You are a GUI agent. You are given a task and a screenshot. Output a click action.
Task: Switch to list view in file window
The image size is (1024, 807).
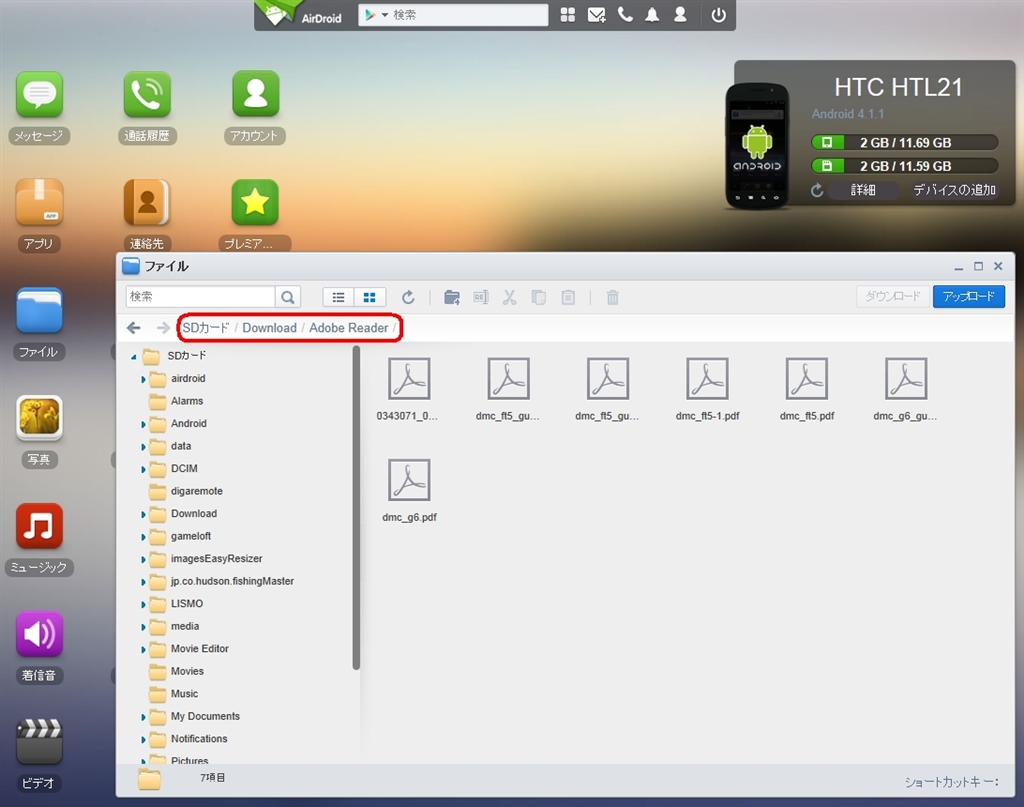click(x=338, y=298)
